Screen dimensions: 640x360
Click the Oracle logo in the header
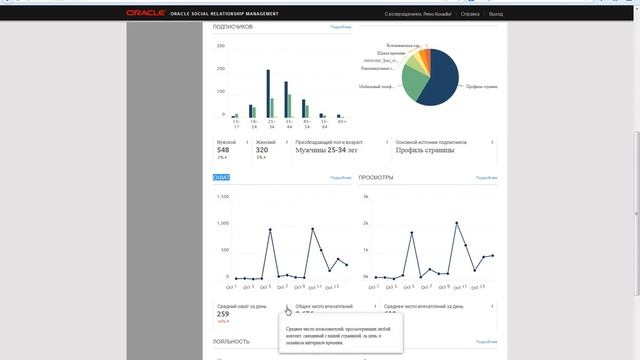click(145, 13)
